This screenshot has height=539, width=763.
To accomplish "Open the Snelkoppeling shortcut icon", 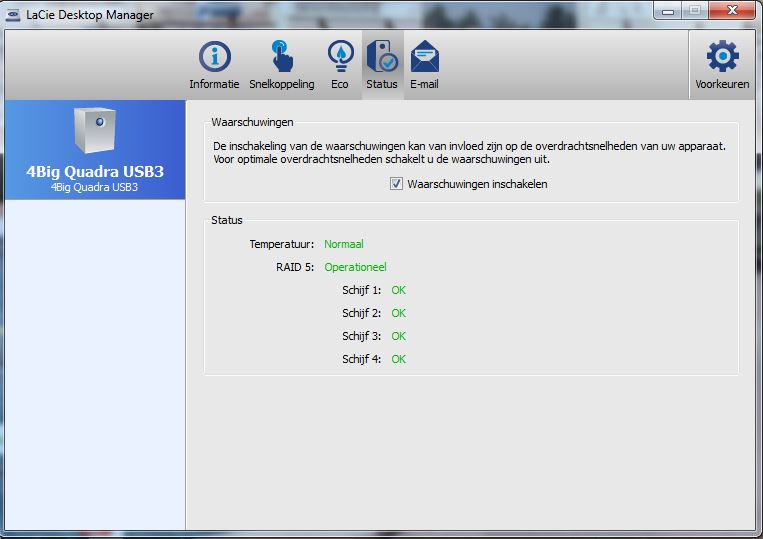I will pos(282,58).
